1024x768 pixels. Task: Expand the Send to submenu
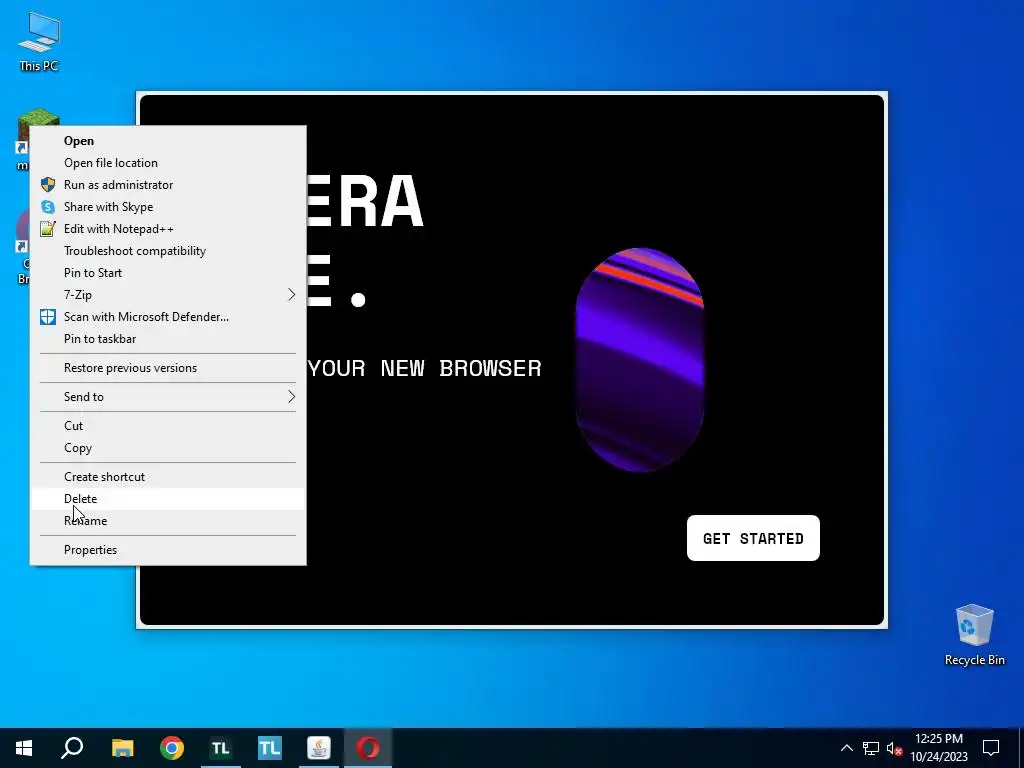(x=168, y=396)
